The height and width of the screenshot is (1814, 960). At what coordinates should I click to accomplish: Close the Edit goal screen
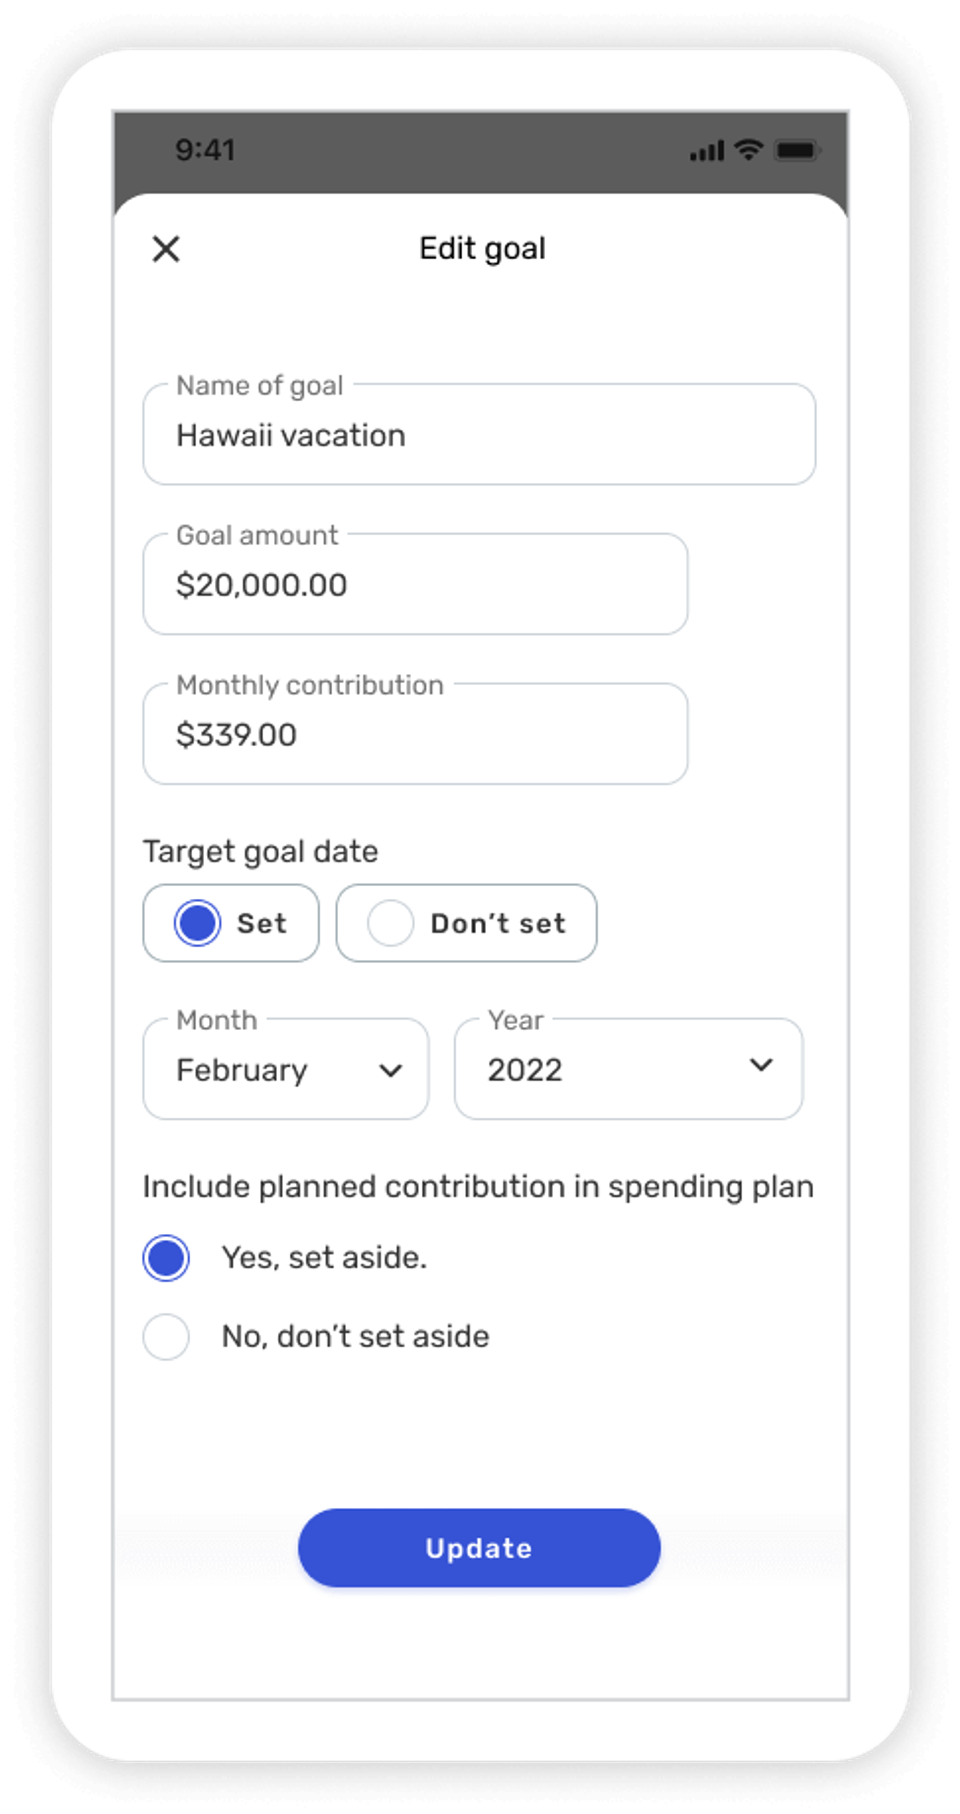pos(165,248)
